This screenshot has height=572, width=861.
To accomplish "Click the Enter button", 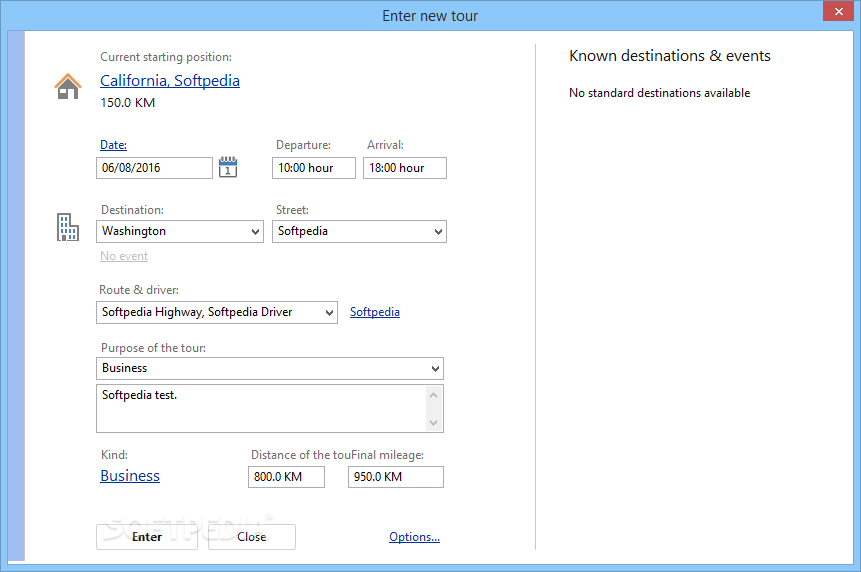I will [147, 537].
